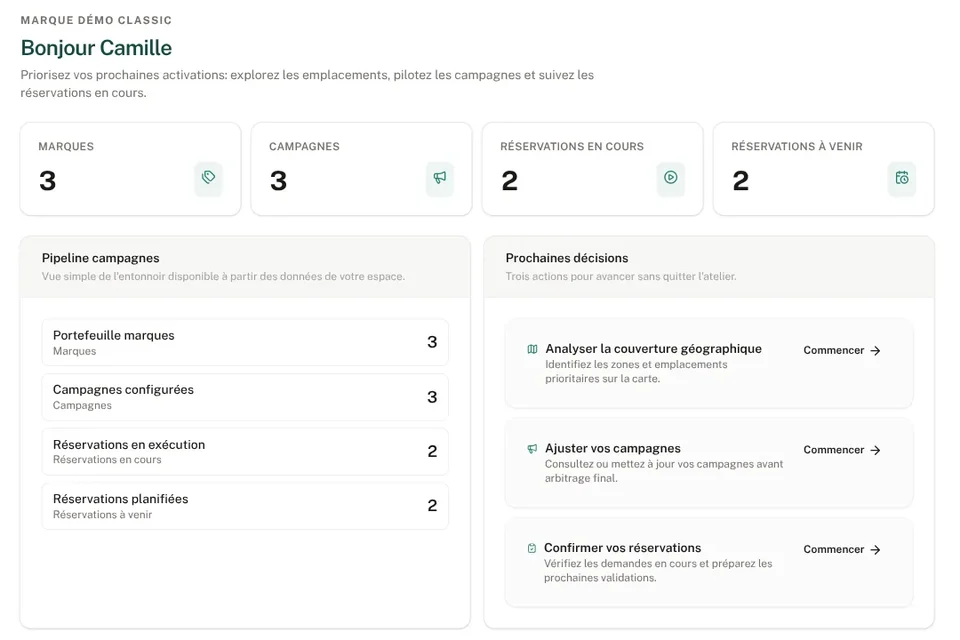Open the Portefeuille marques pipeline row
Viewport: 960px width, 640px height.
pyautogui.click(x=245, y=342)
